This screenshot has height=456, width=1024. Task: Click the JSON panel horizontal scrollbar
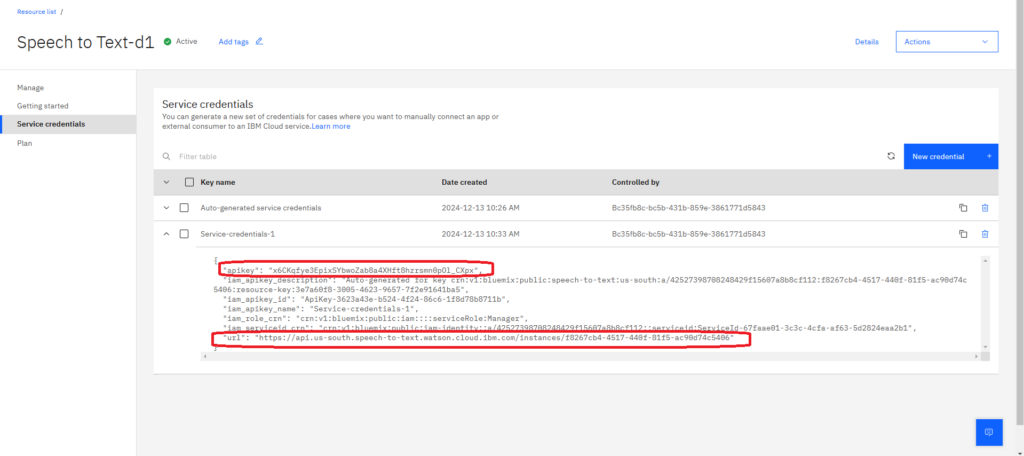pos(591,356)
